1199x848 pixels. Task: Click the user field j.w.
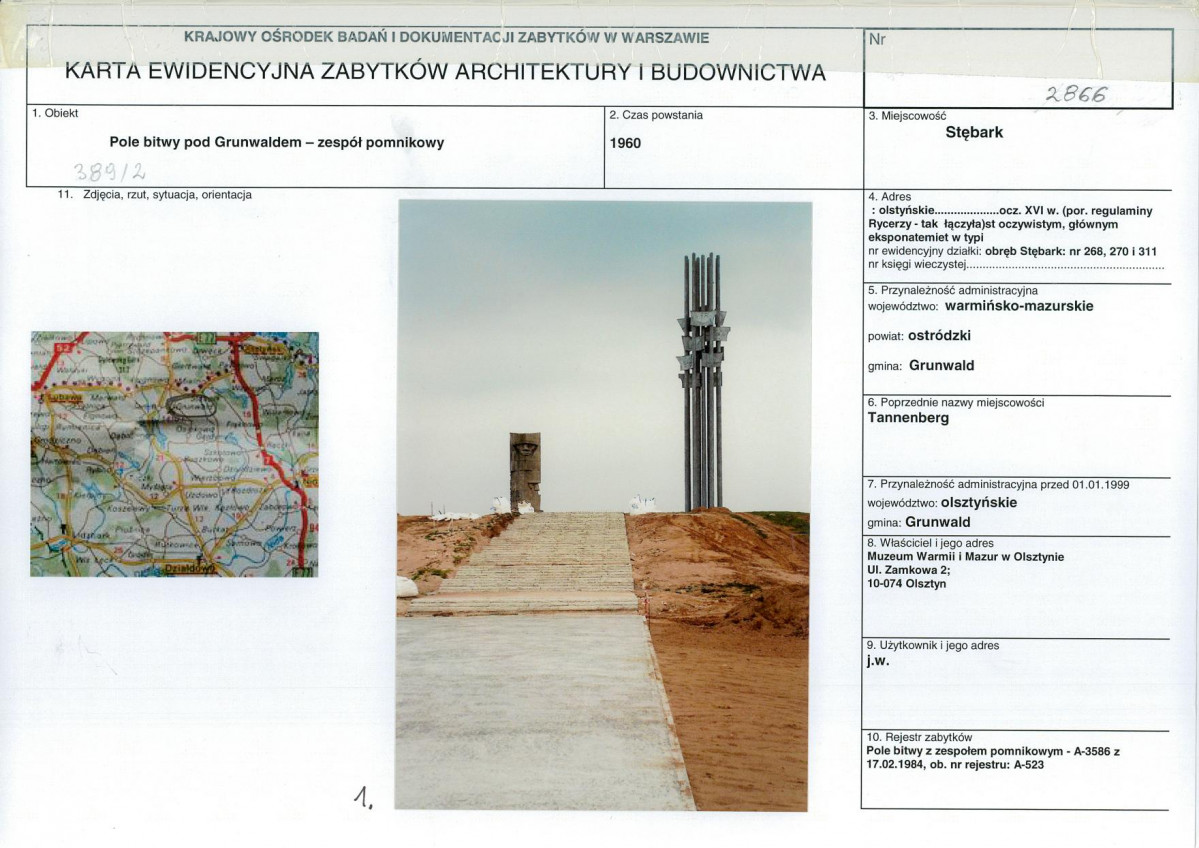[879, 661]
